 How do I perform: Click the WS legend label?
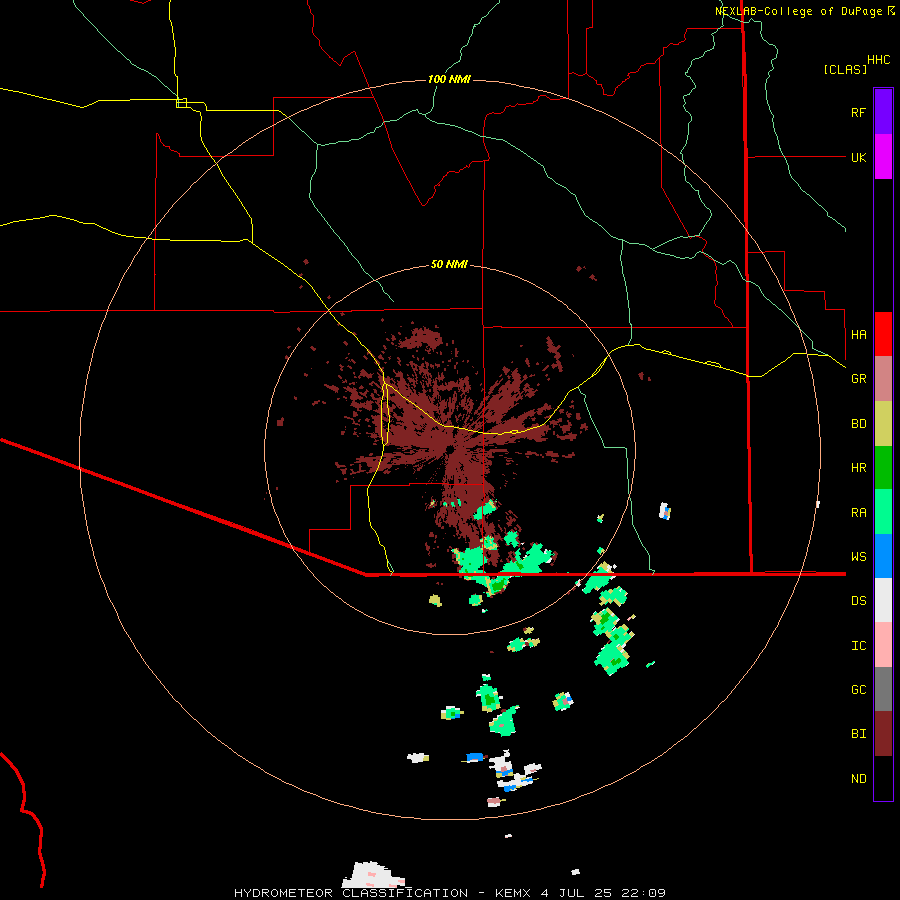[859, 557]
